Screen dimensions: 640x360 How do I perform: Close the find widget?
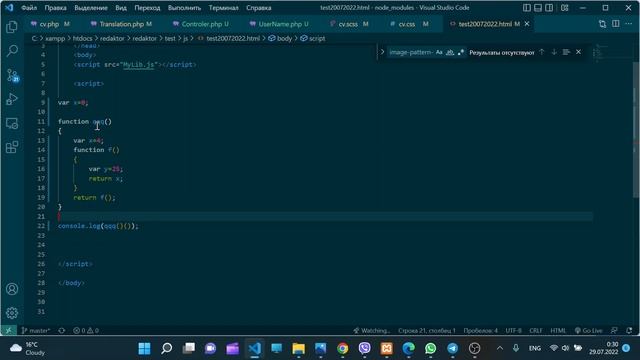[578, 52]
